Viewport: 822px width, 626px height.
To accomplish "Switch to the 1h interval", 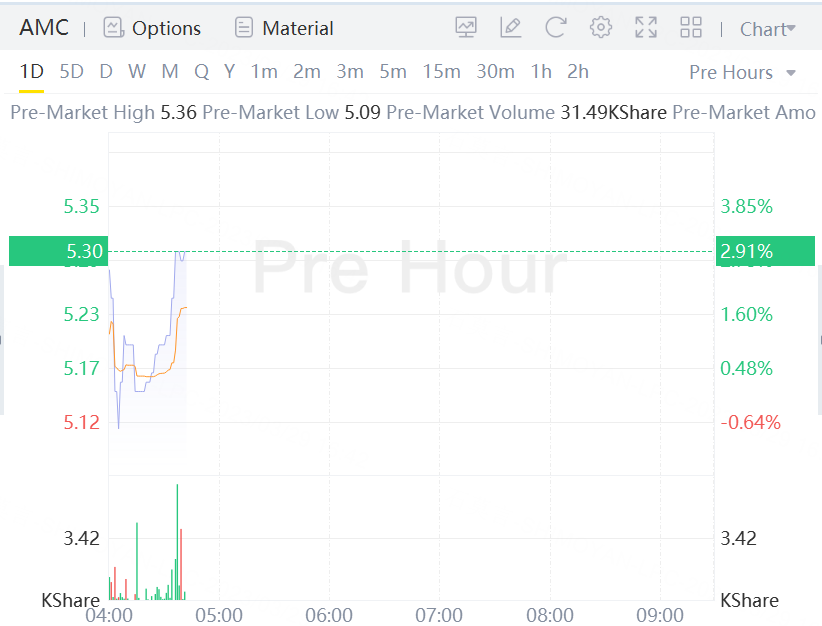I will pos(541,71).
